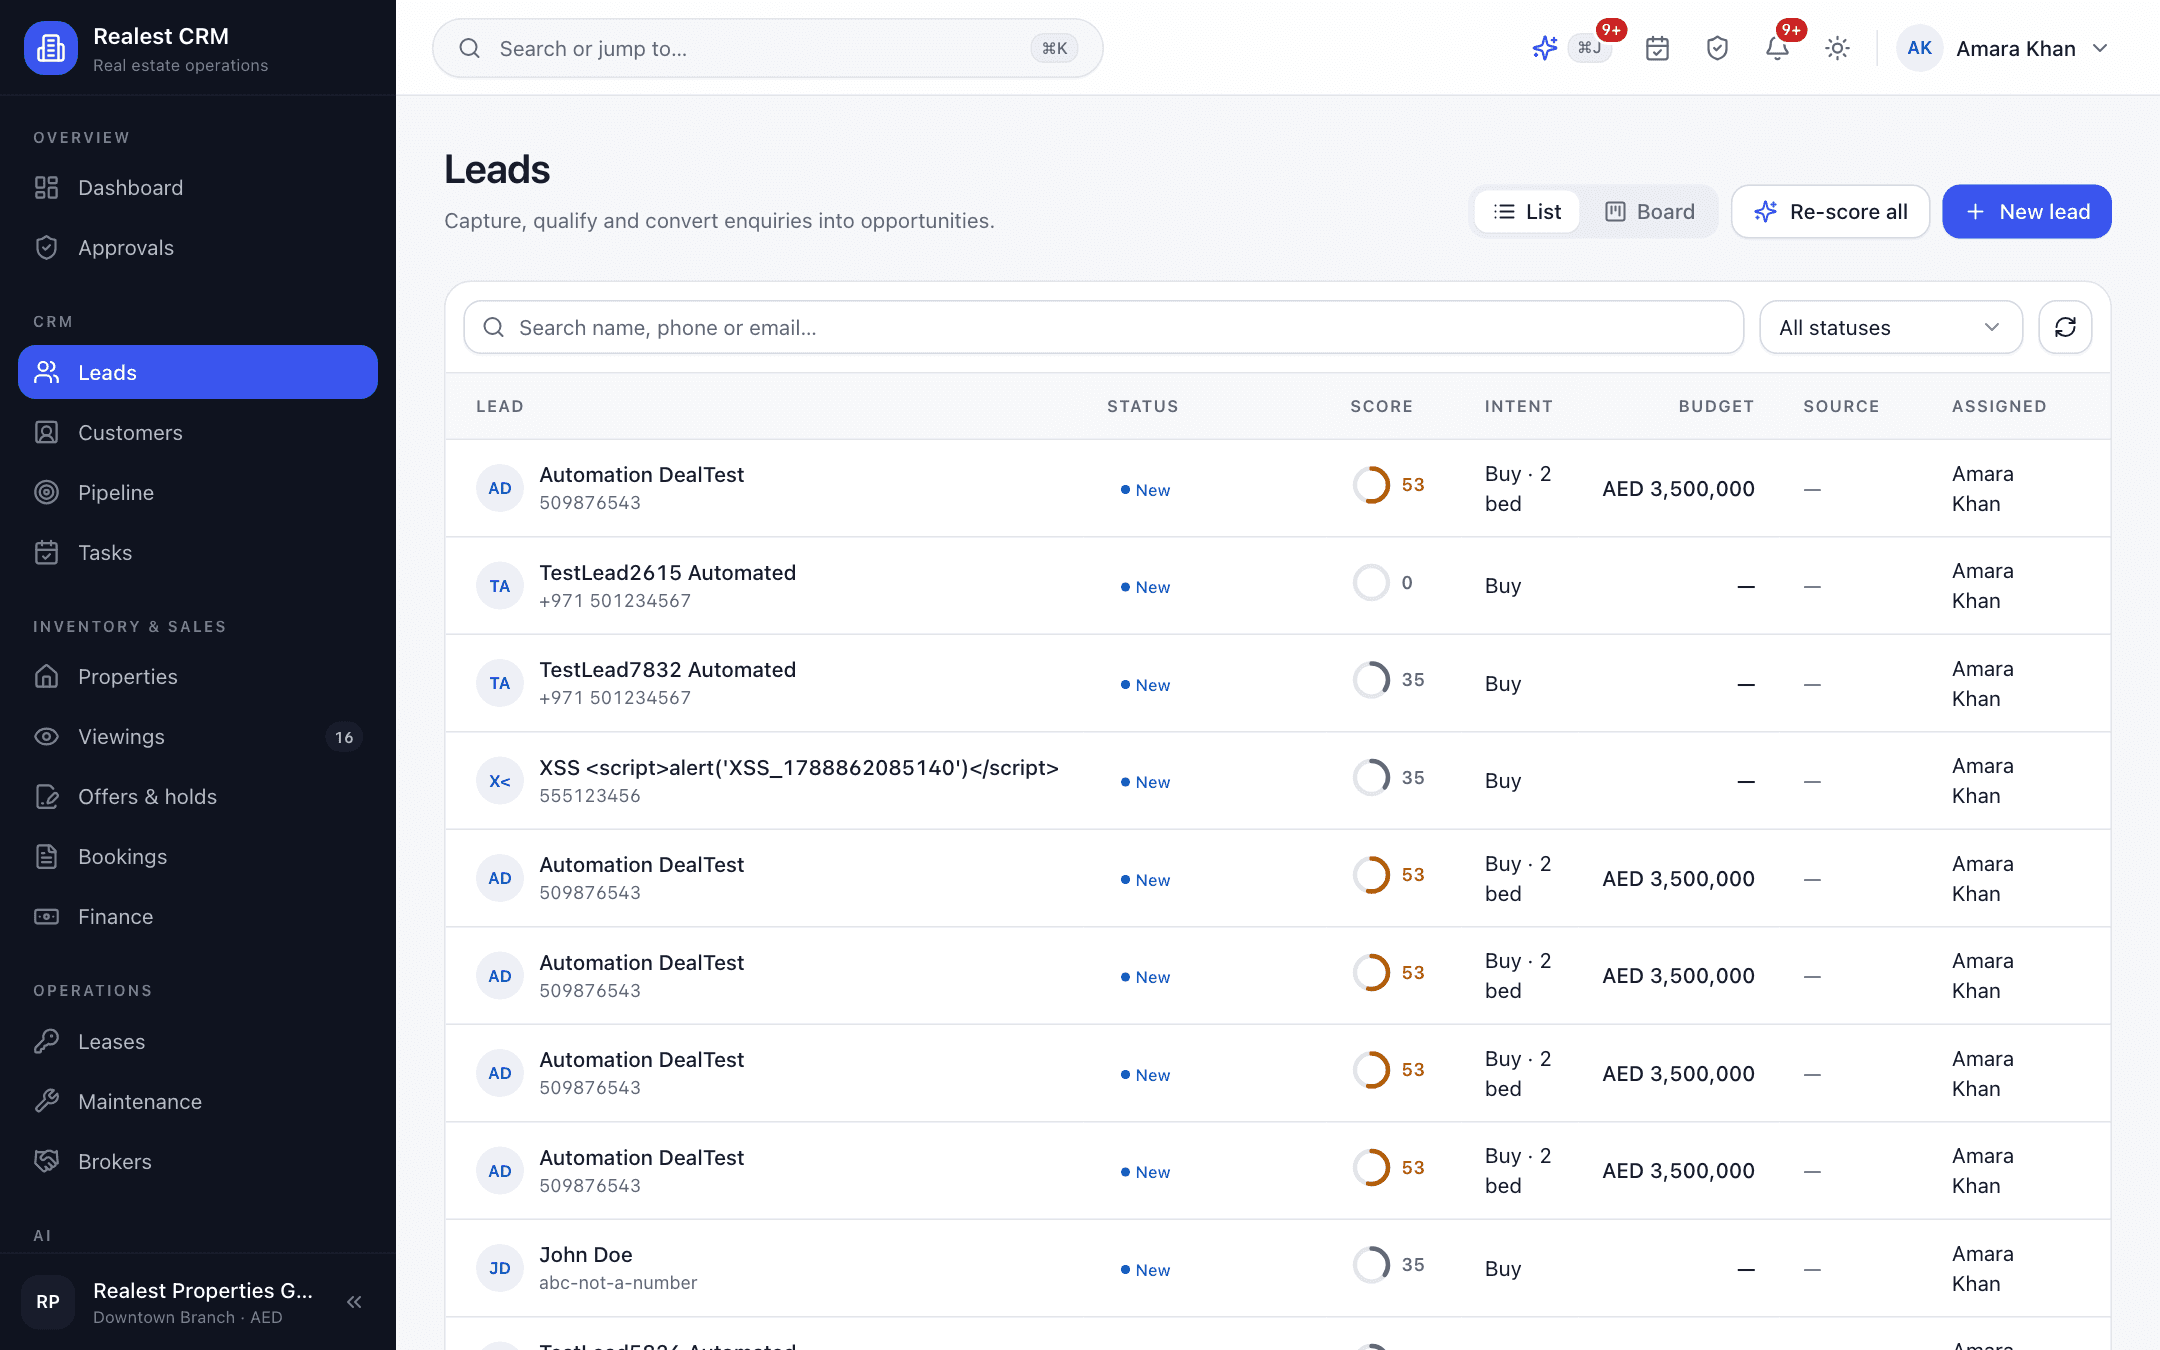Viewport: 2160px width, 1350px height.
Task: Open the All statuses dropdown
Action: pos(1891,327)
